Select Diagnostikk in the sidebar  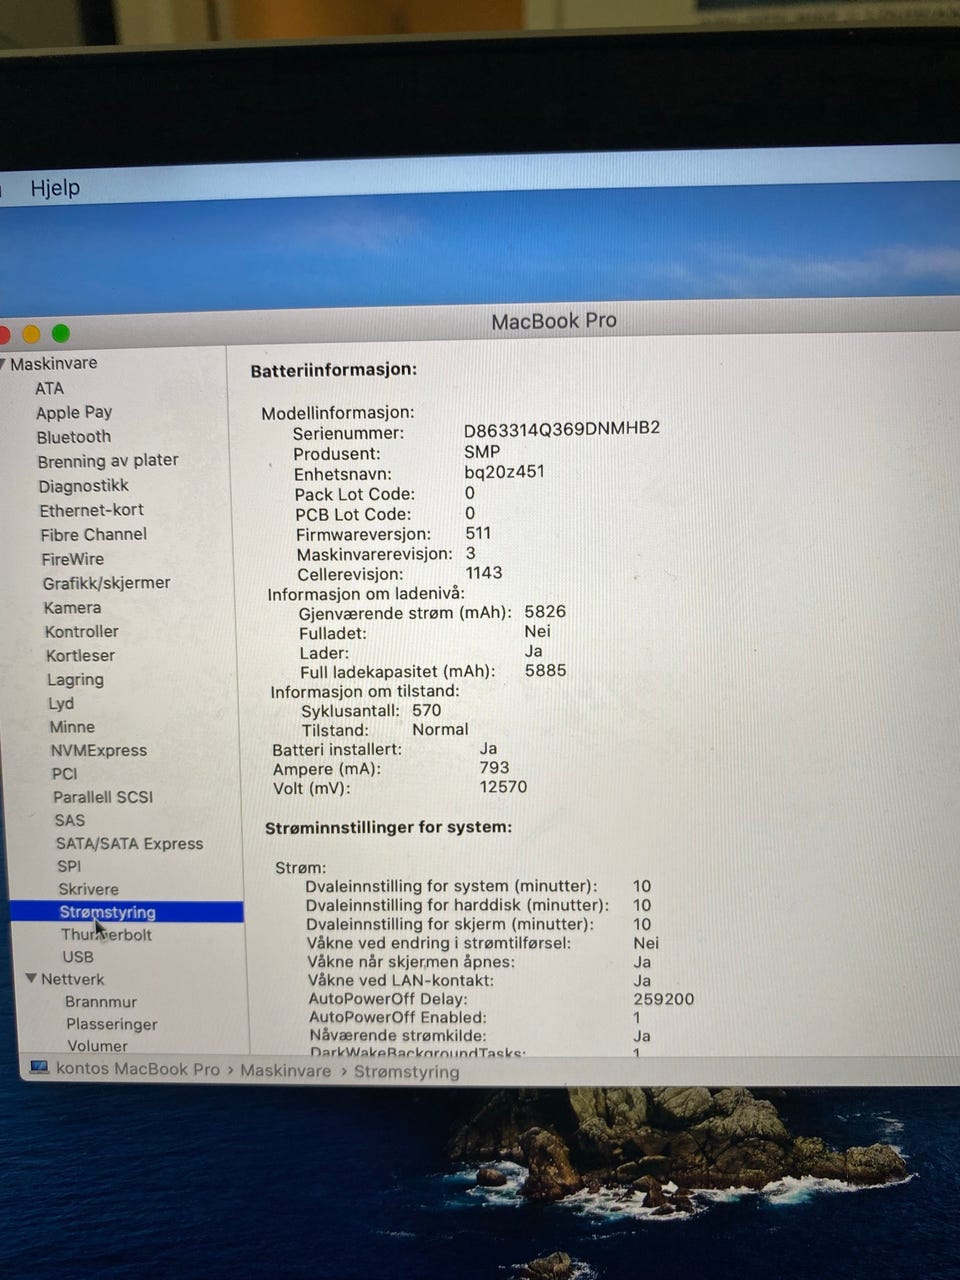click(x=84, y=486)
